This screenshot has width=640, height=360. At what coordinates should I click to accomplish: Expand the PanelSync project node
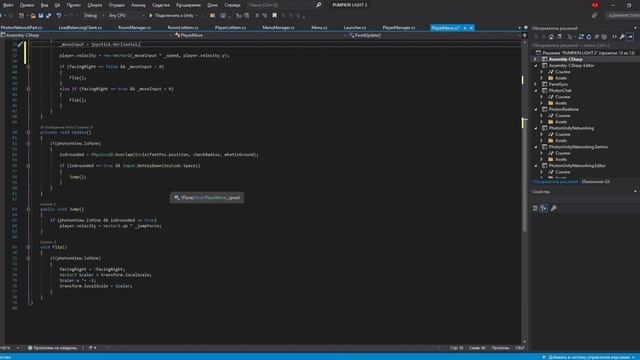click(x=536, y=84)
